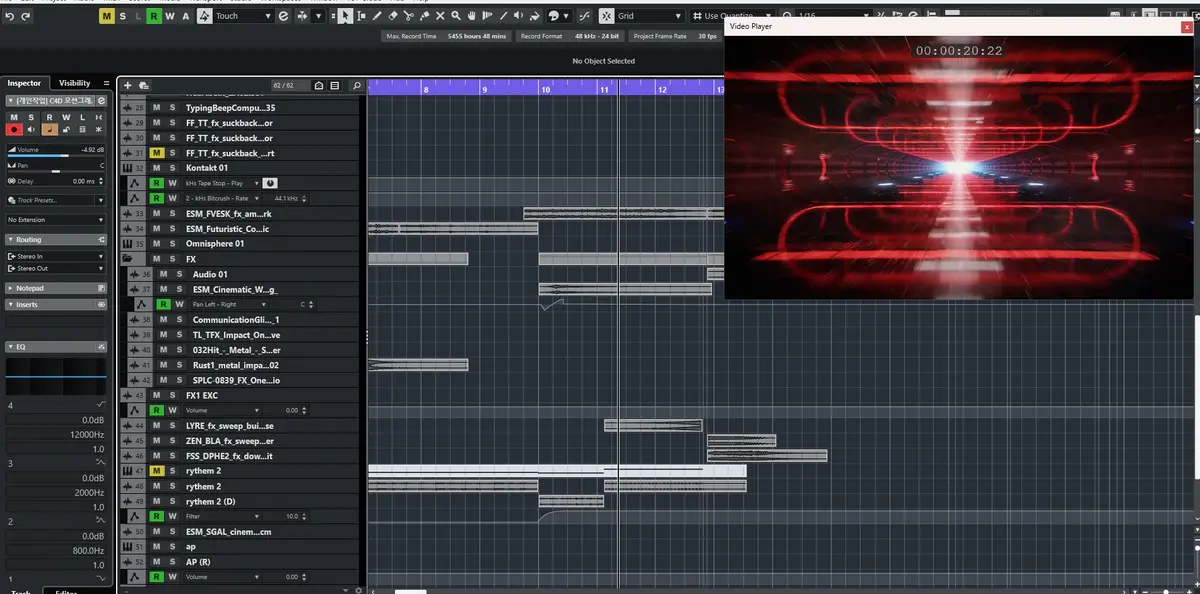Click the FX folder track icon
Image resolution: width=1200 pixels, height=594 pixels.
128,259
